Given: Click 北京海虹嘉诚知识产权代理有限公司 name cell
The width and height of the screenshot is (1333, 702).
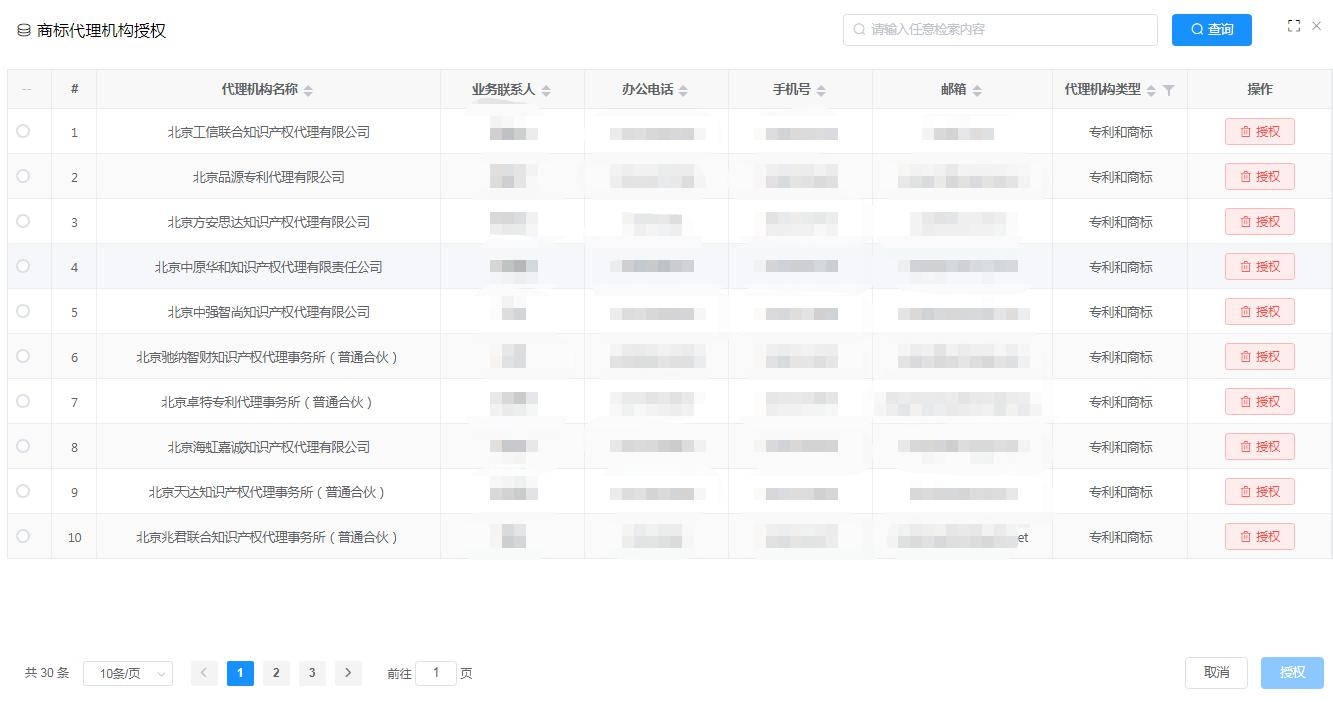Looking at the screenshot, I should point(269,447).
